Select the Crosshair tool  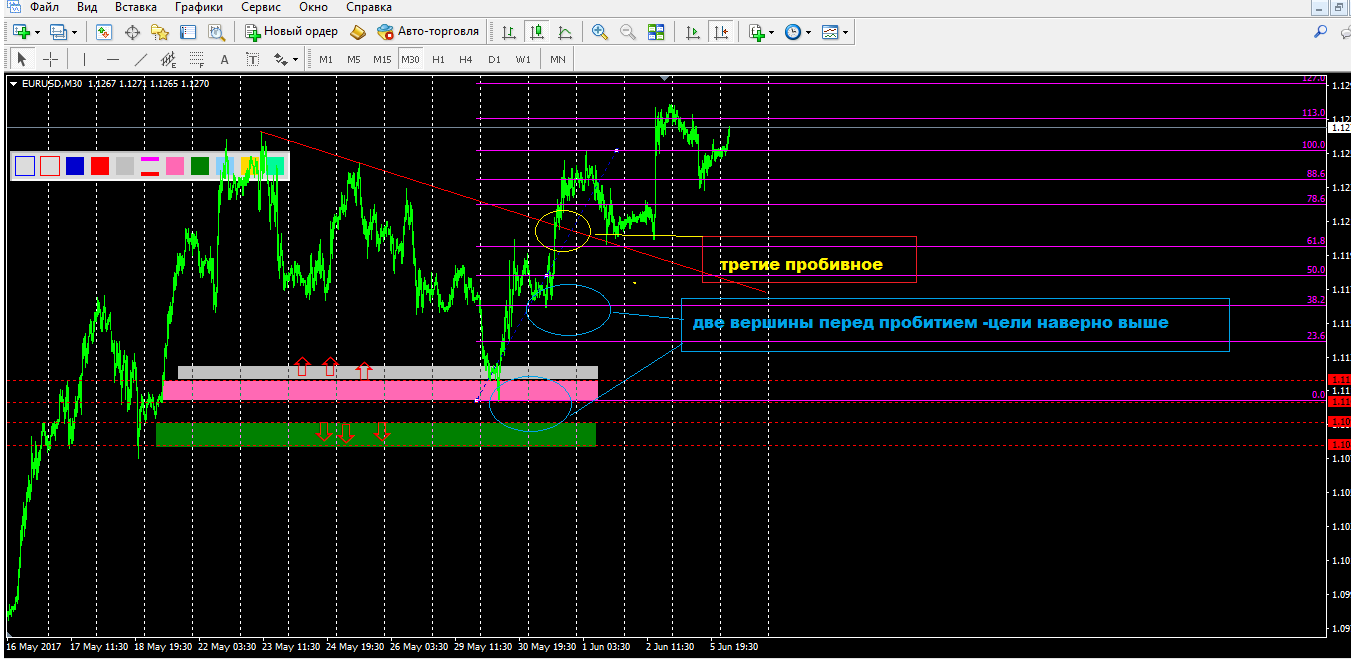point(49,59)
